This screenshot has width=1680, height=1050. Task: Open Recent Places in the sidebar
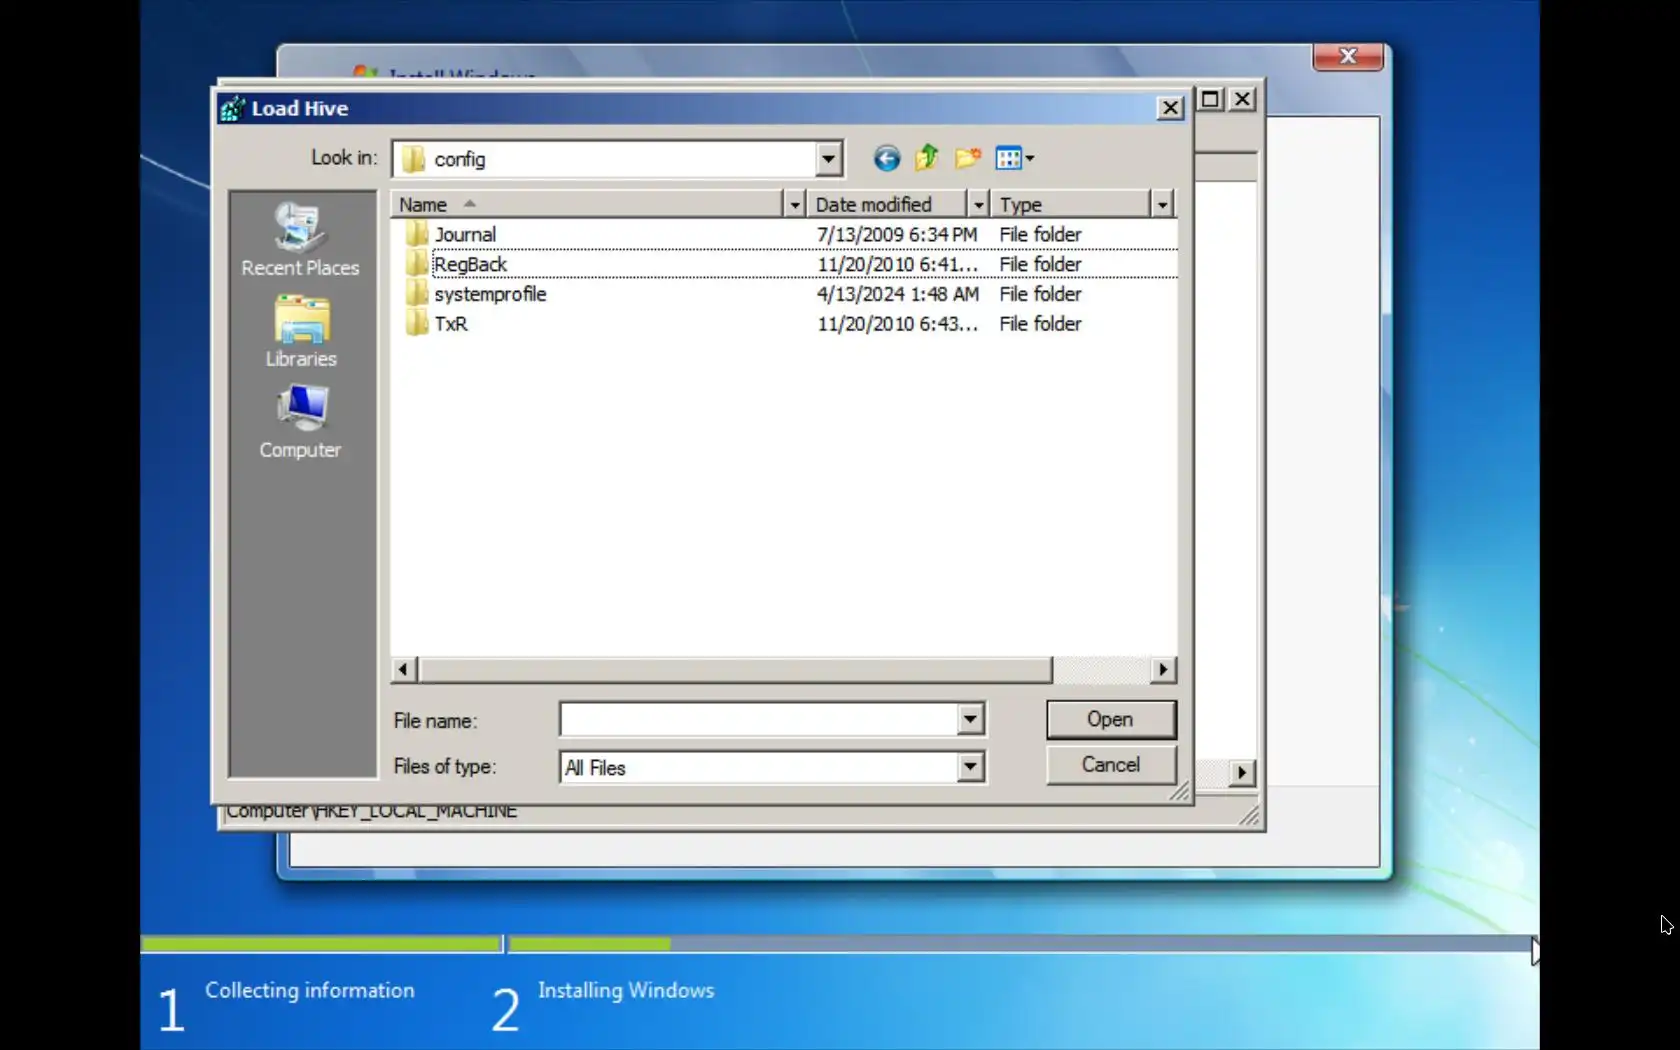click(x=300, y=240)
